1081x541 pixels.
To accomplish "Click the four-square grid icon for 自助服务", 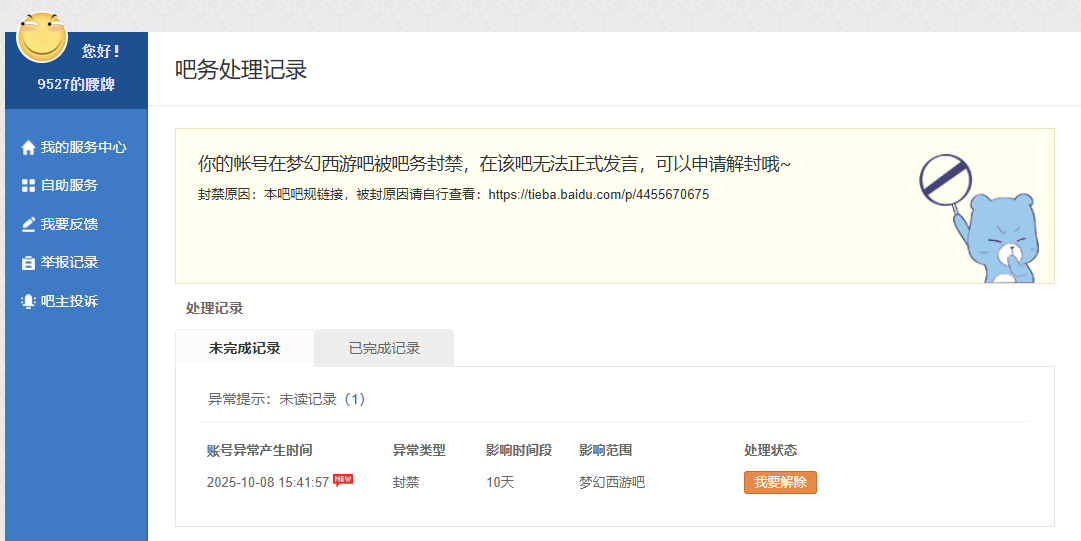I will point(28,186).
